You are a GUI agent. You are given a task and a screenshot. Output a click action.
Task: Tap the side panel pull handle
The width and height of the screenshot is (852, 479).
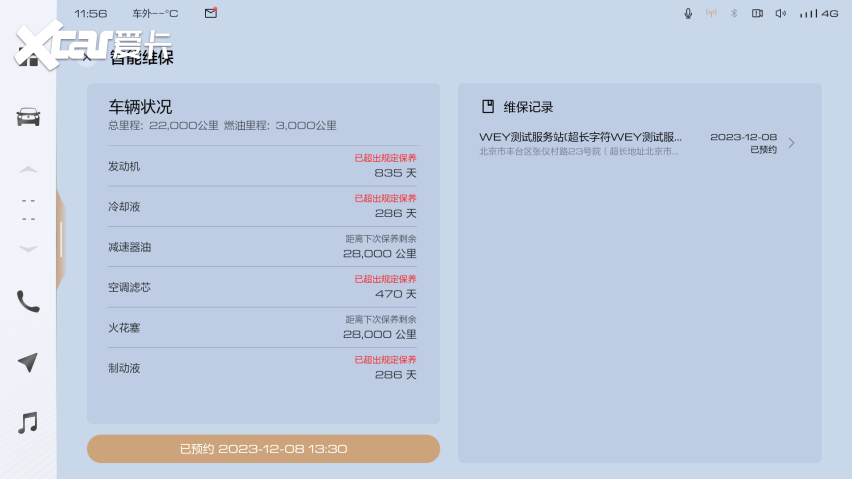pos(61,240)
